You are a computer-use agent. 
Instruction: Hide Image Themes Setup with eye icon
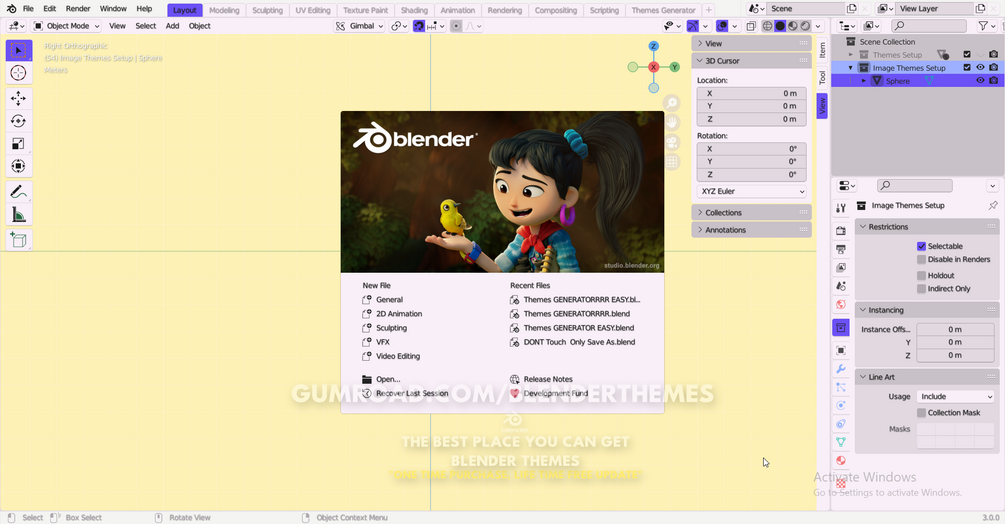coord(980,67)
